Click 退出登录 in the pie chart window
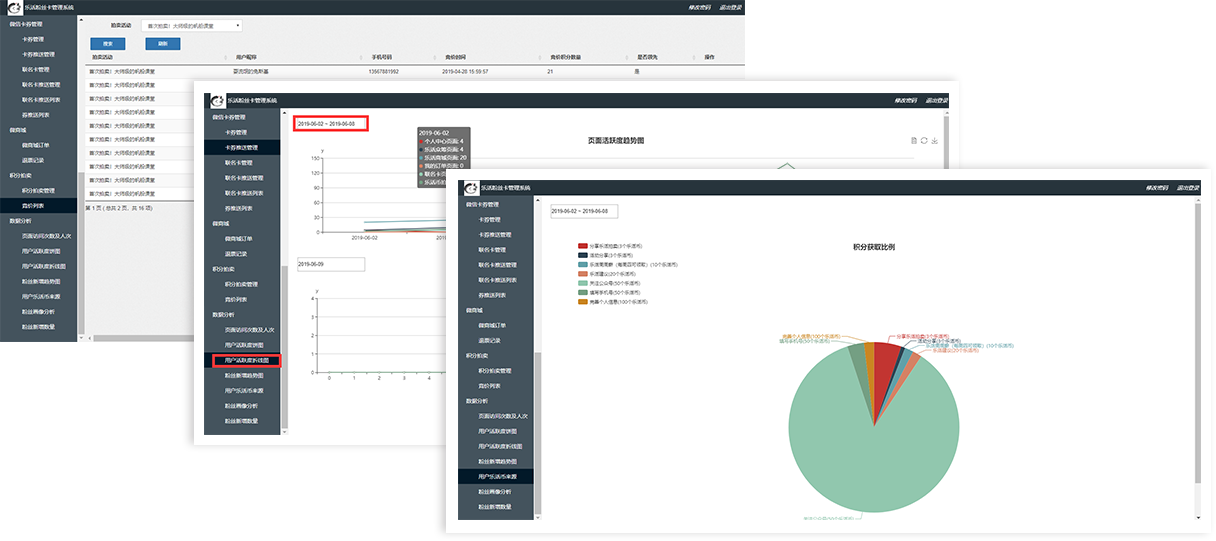The height and width of the screenshot is (541, 1216). point(1188,188)
